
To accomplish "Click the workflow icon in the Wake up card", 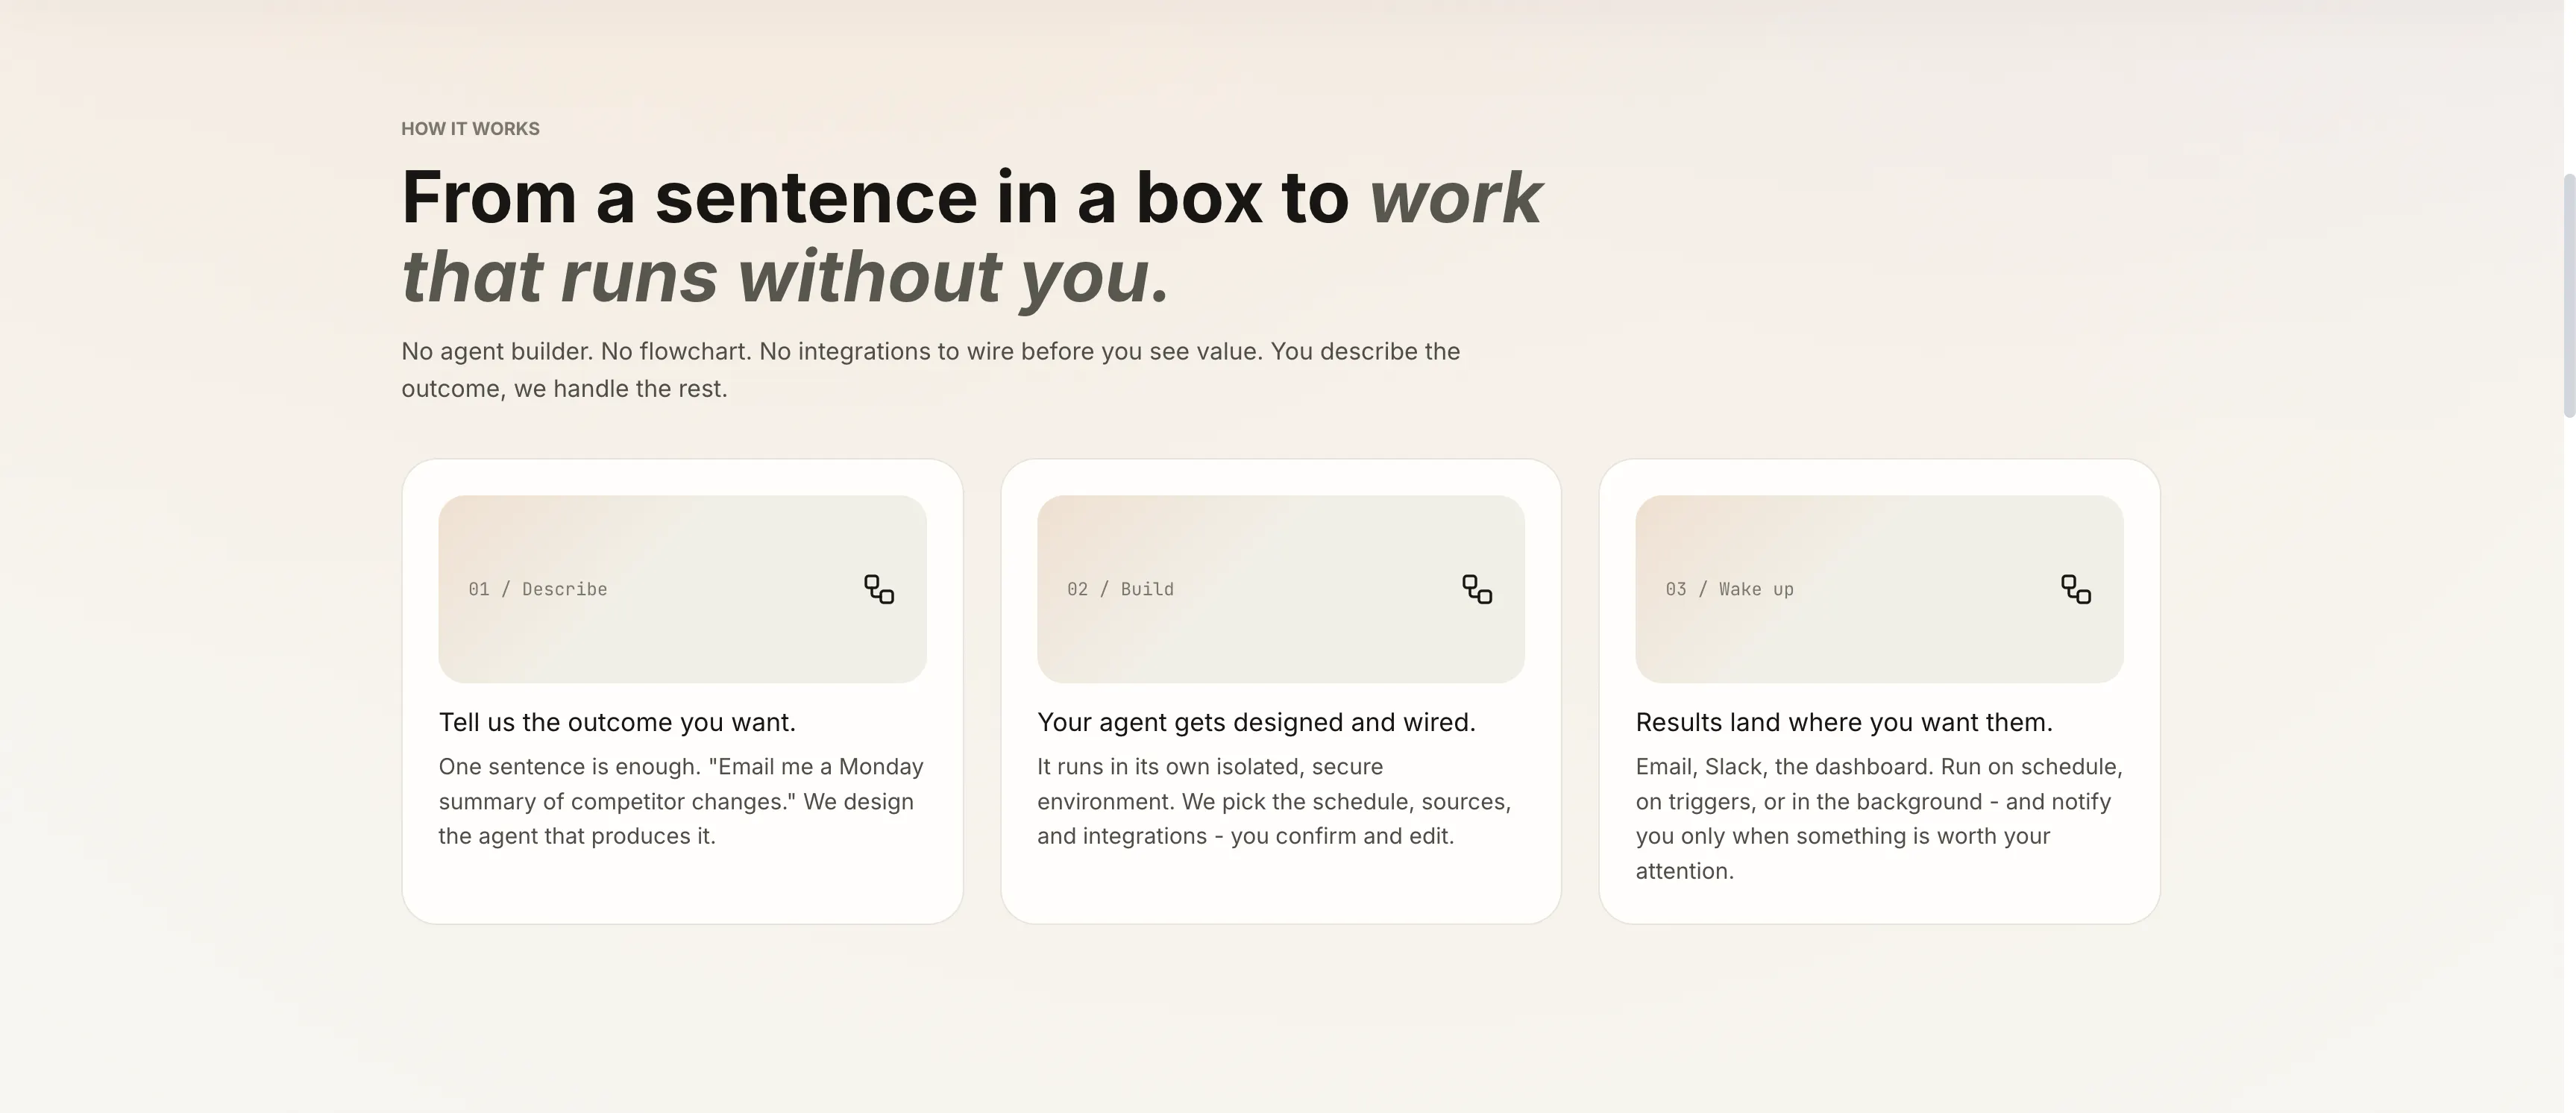I will 2076,589.
